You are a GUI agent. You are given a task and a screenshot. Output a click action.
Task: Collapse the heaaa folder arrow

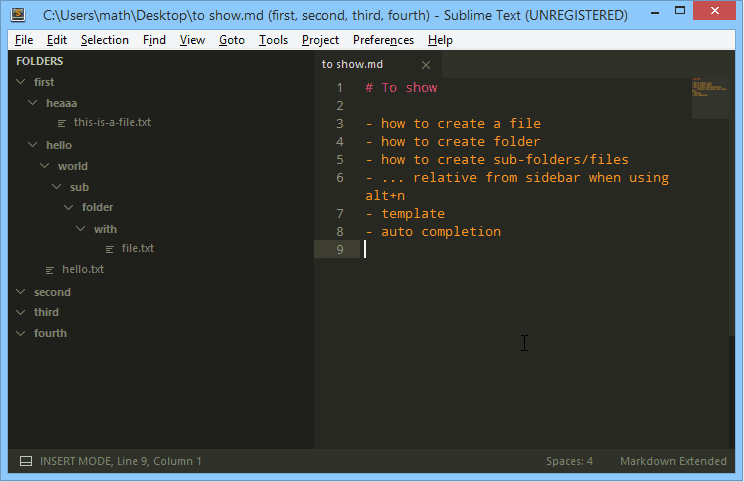point(32,102)
